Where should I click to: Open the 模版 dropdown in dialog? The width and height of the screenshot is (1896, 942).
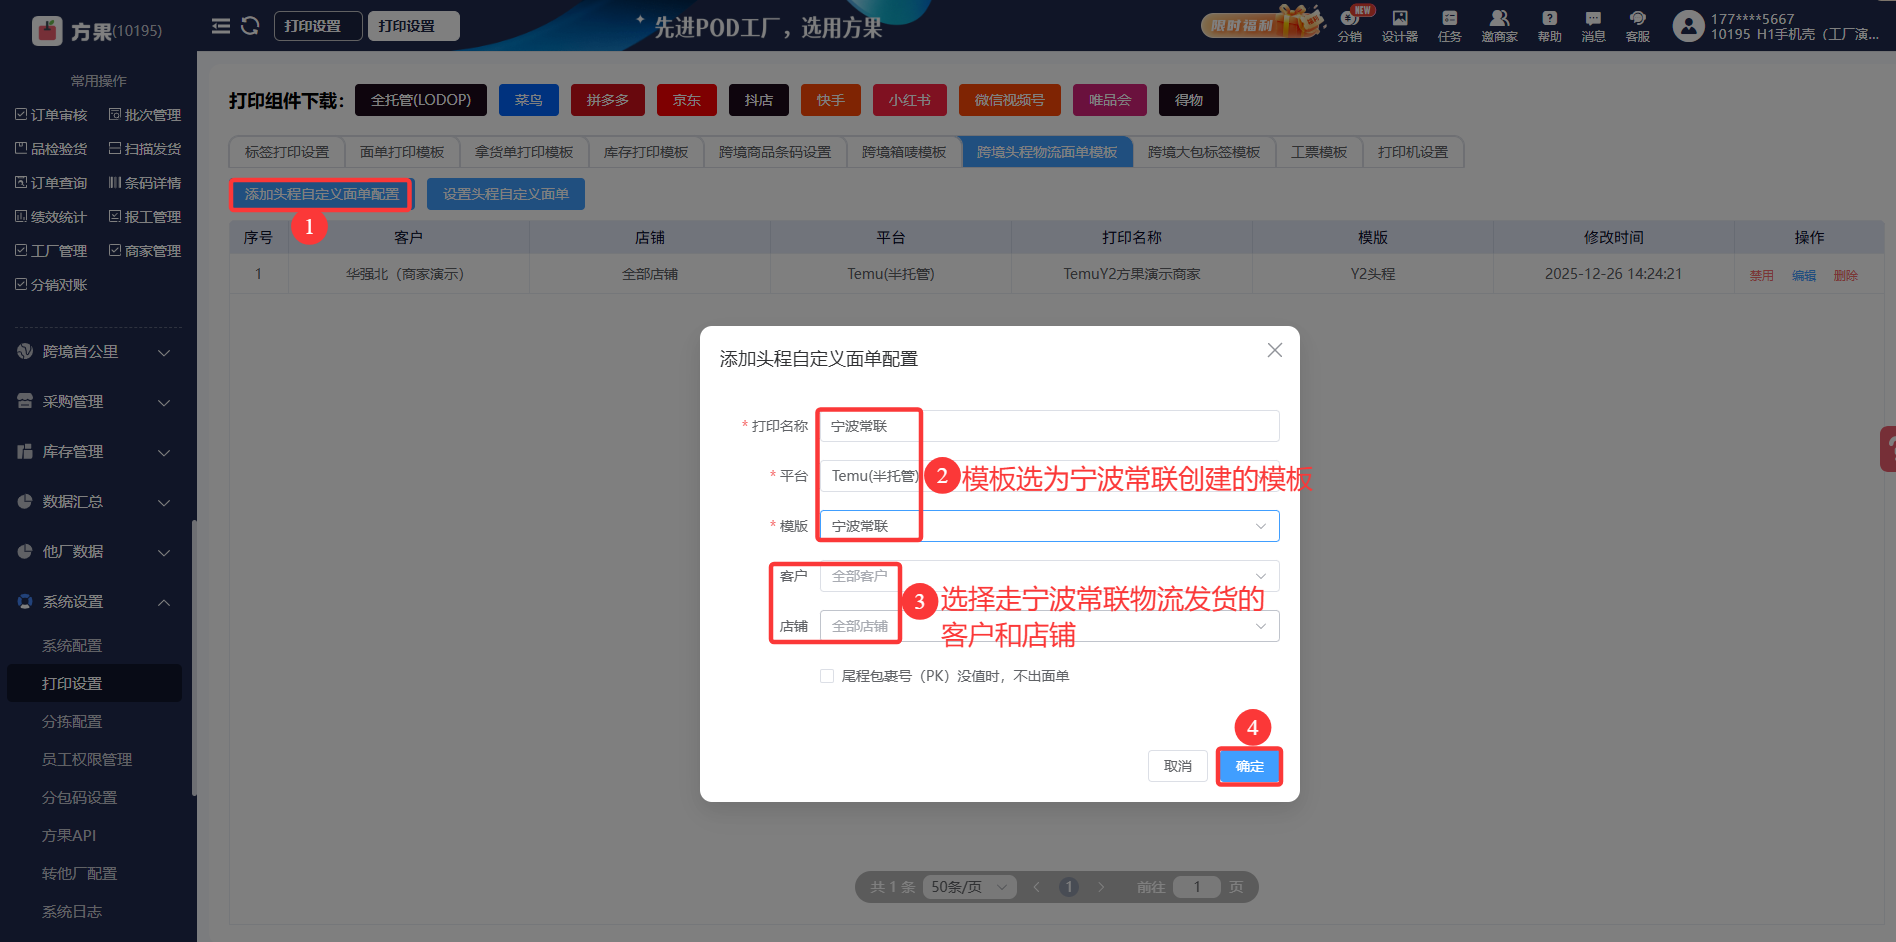(1049, 526)
